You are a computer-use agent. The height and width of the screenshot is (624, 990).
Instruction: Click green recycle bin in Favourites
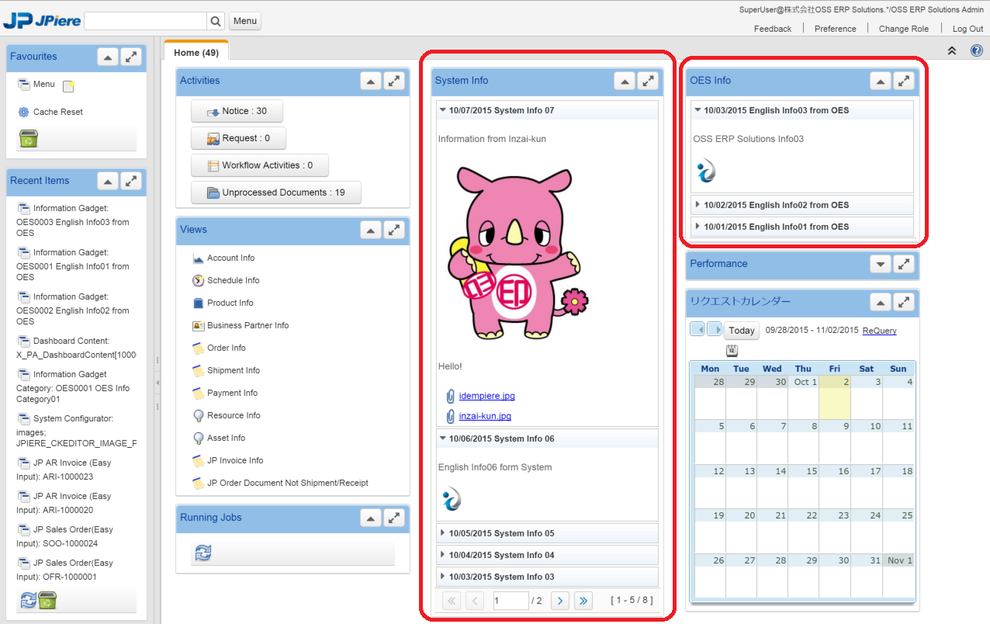[x=28, y=139]
